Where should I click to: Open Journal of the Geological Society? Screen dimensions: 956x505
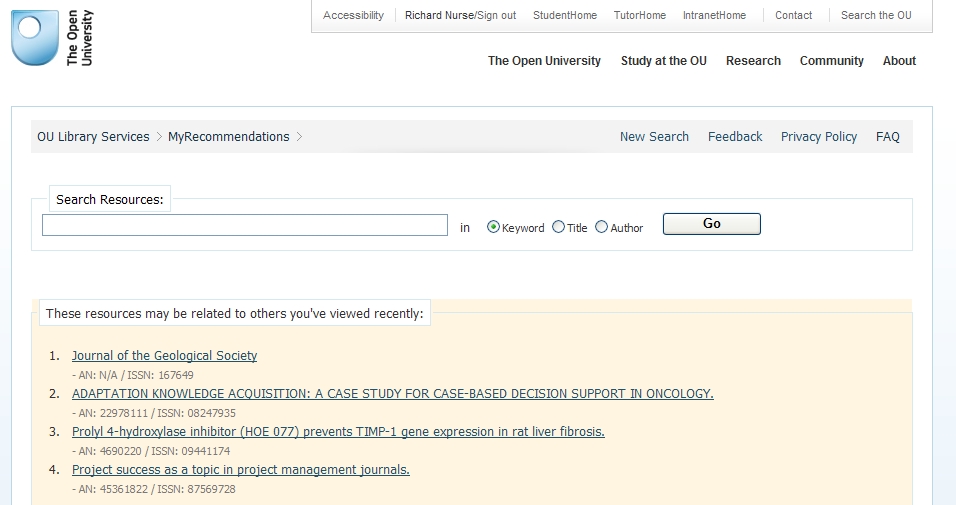tap(165, 356)
